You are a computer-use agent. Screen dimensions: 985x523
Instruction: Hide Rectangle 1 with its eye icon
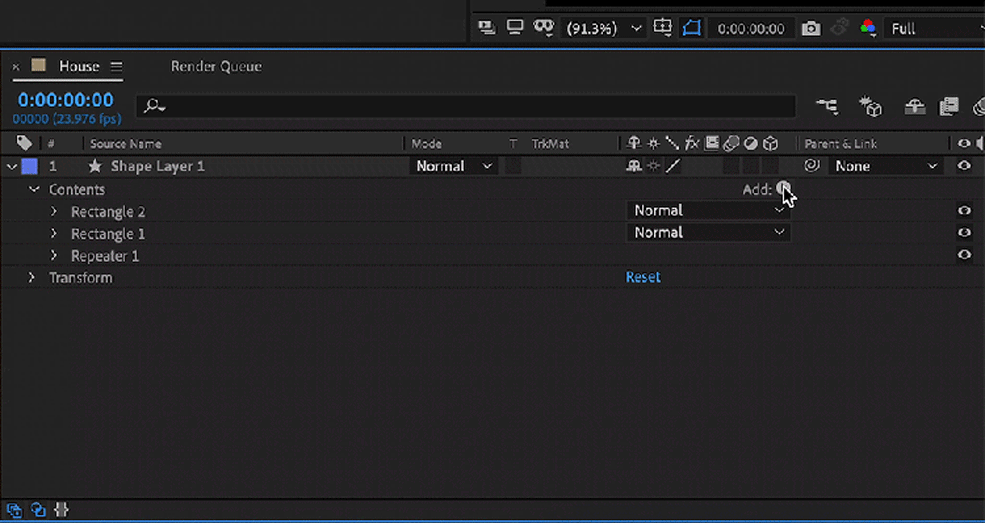tap(964, 233)
